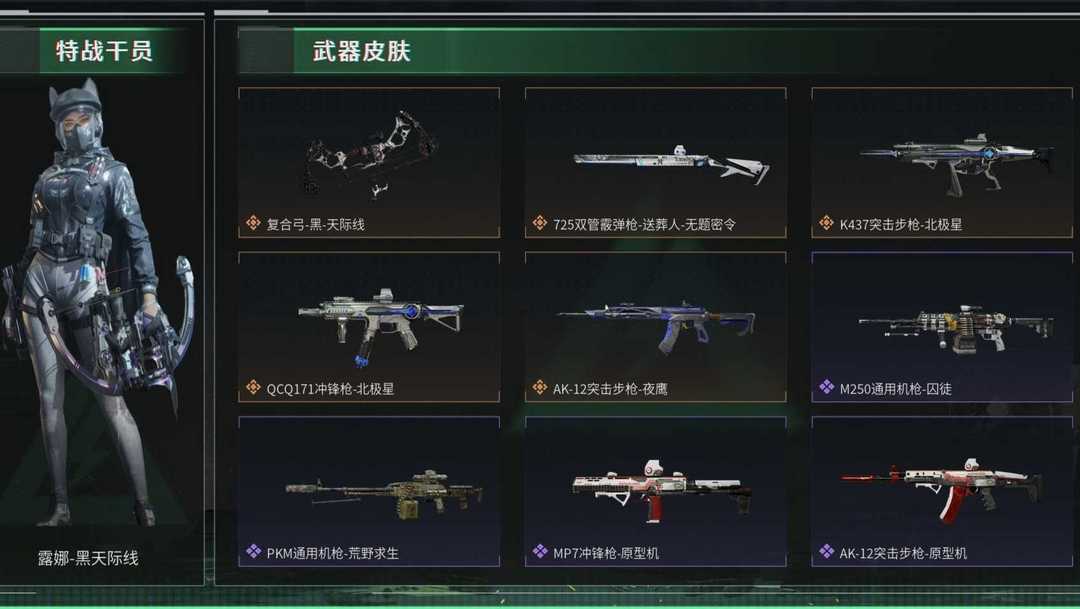Screen dimensions: 1080x609
Task: Click purple rarity icon beside PKM通用机枪-荒野求生
Action: [253, 551]
